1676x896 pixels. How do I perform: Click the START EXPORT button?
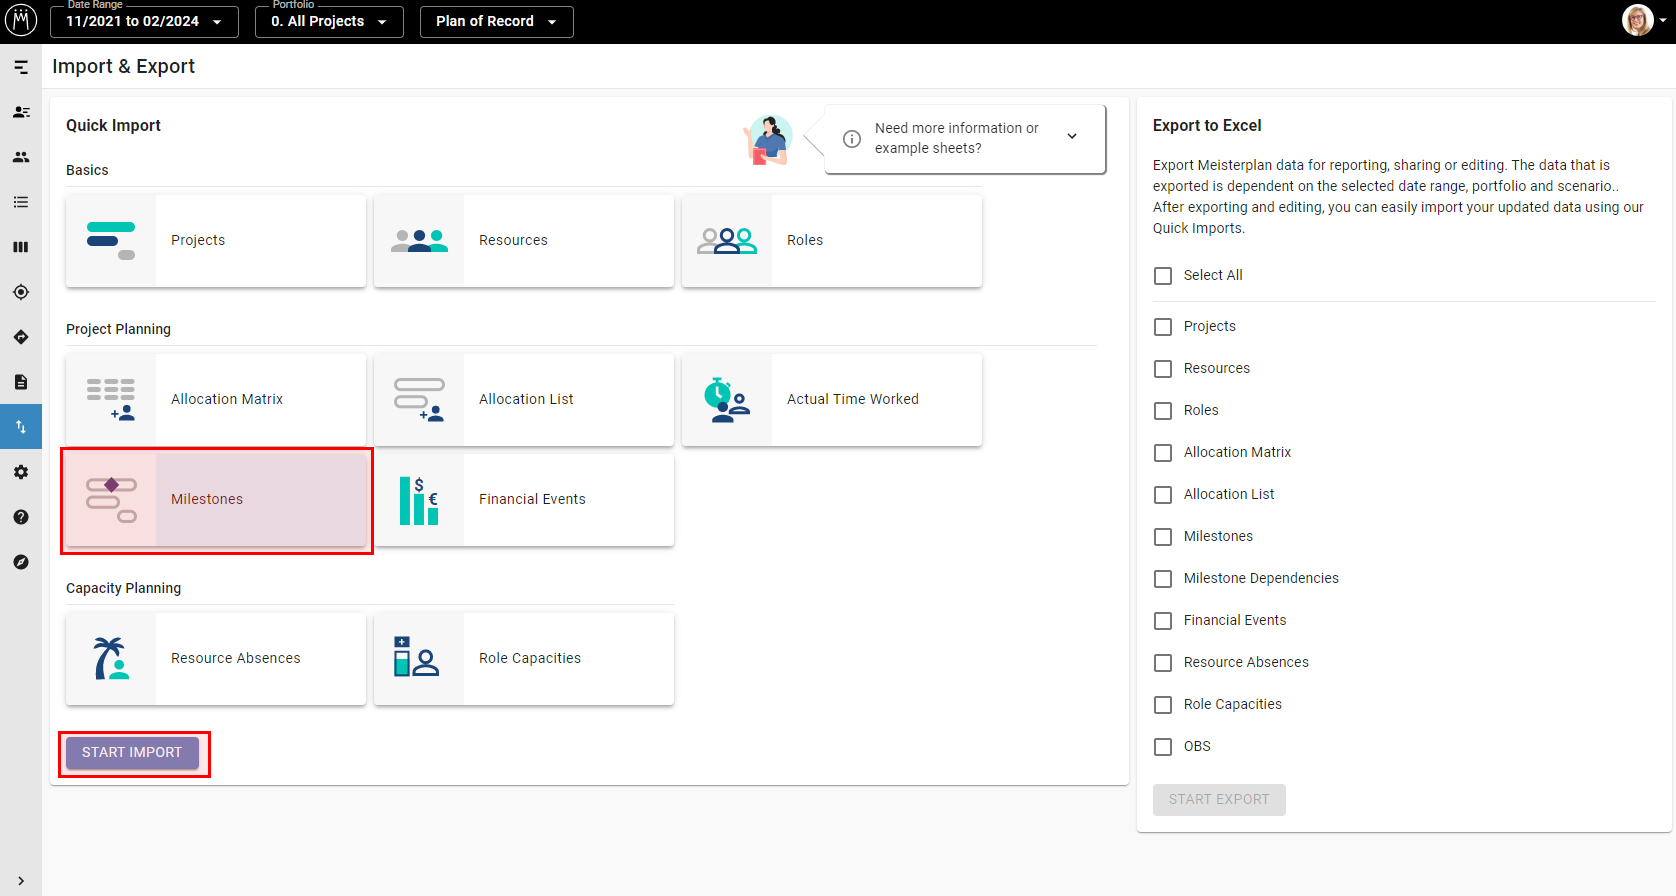tap(1219, 800)
